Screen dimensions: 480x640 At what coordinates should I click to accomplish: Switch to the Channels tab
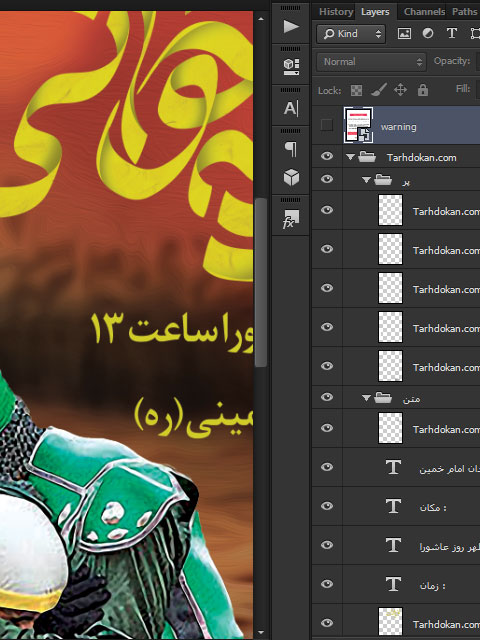(x=424, y=11)
